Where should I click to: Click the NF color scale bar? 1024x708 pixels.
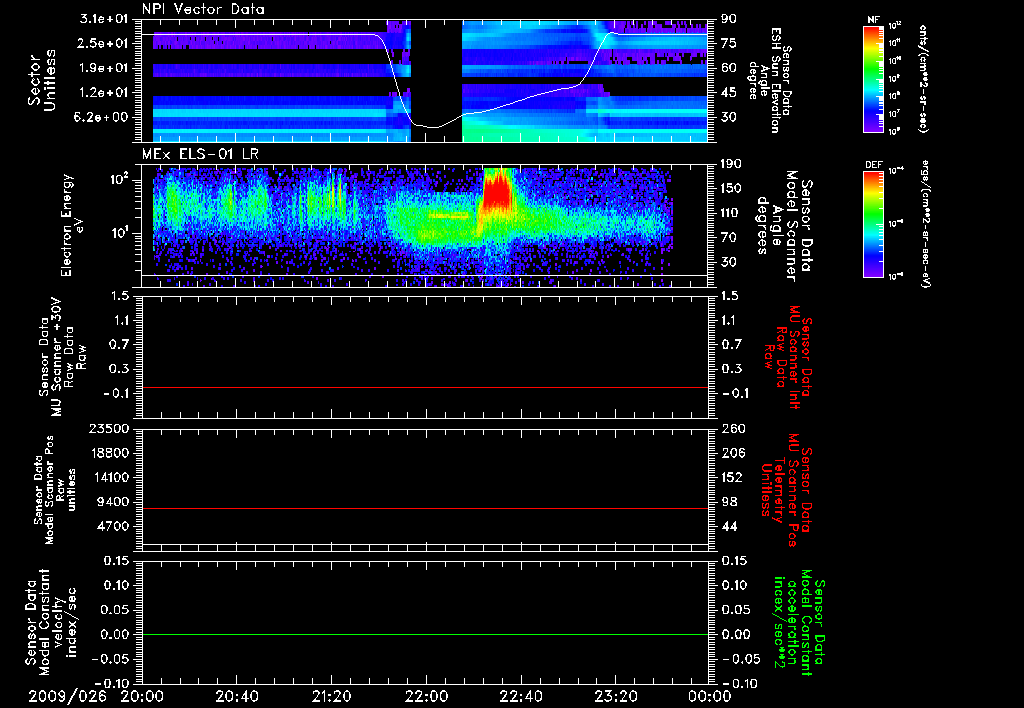[873, 79]
